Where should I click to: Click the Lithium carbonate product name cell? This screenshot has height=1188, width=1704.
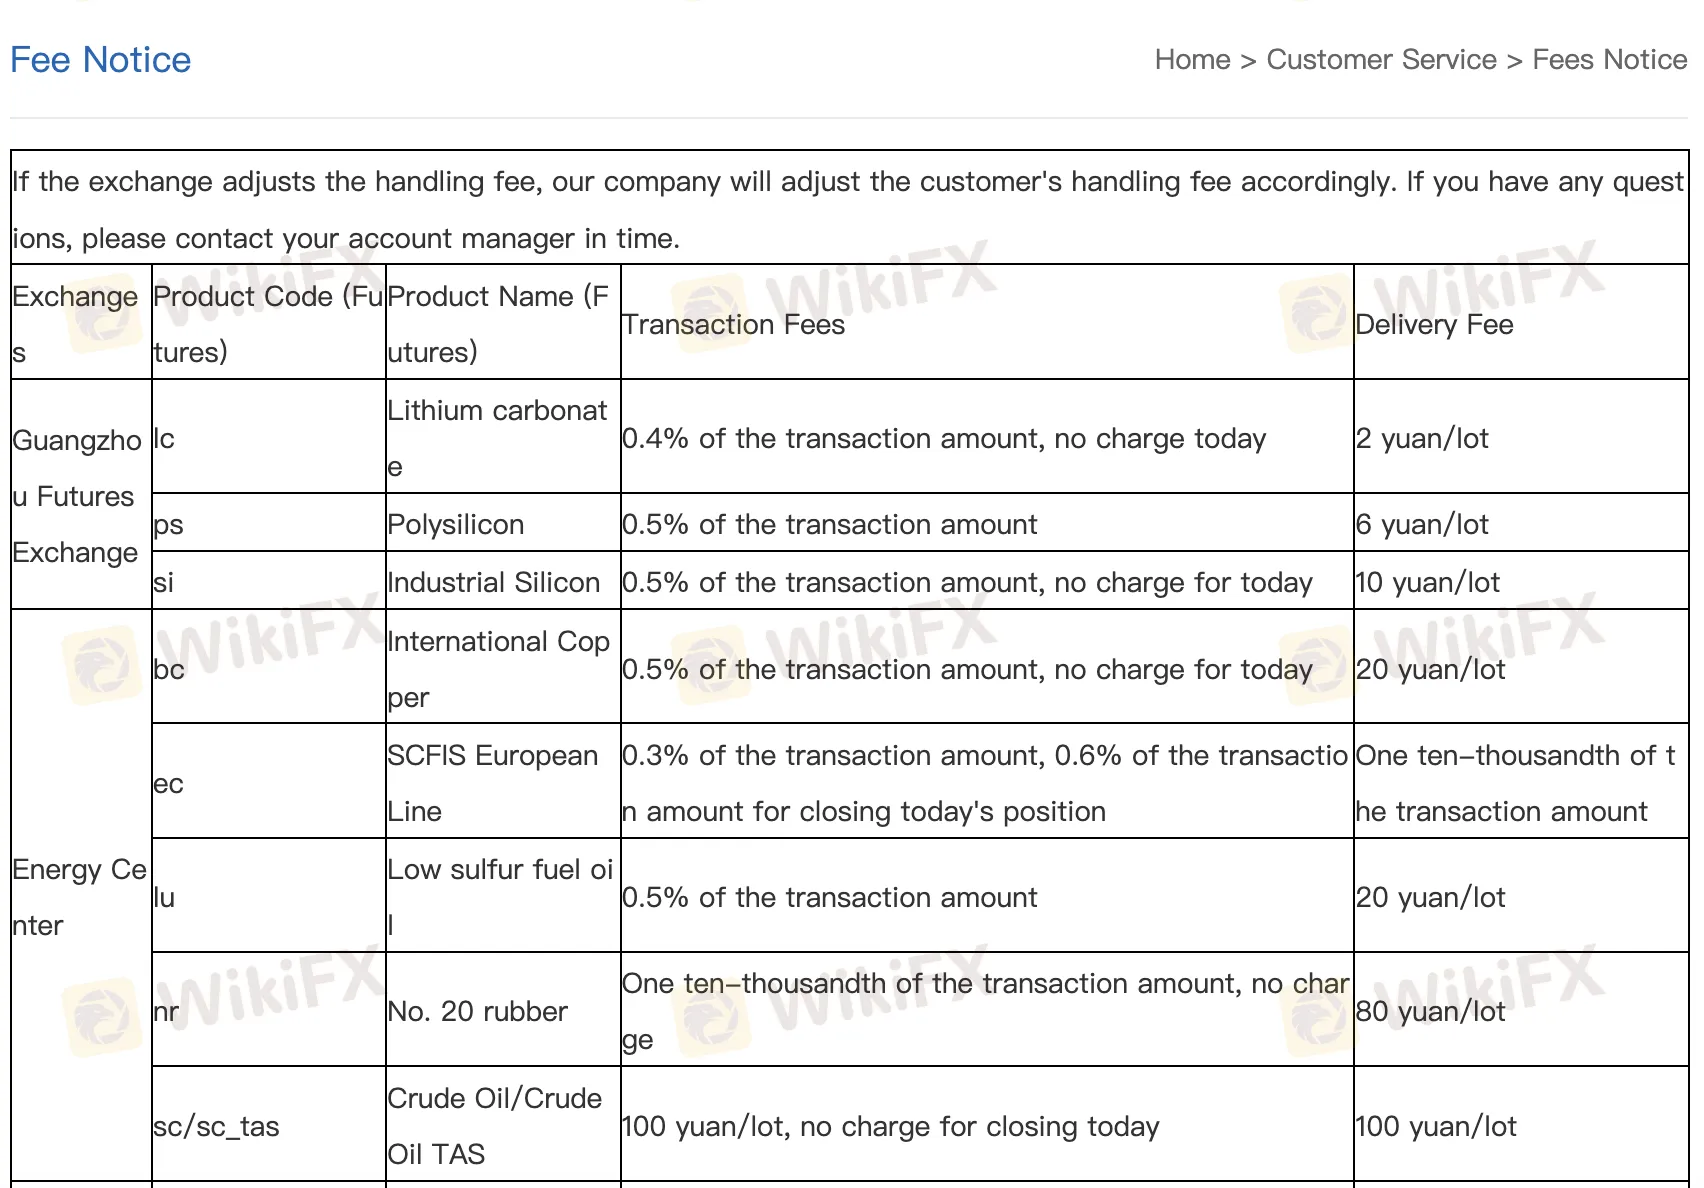click(497, 438)
